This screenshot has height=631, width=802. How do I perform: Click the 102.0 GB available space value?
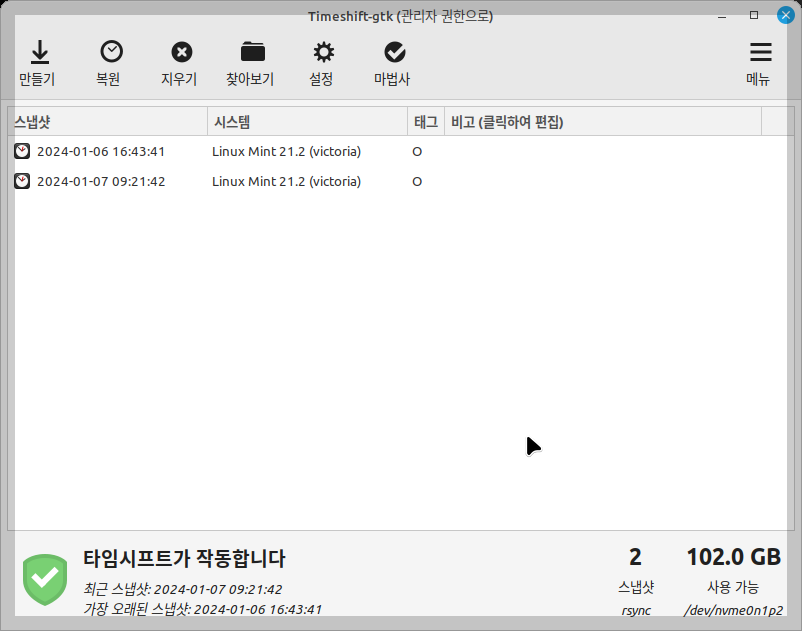point(733,557)
